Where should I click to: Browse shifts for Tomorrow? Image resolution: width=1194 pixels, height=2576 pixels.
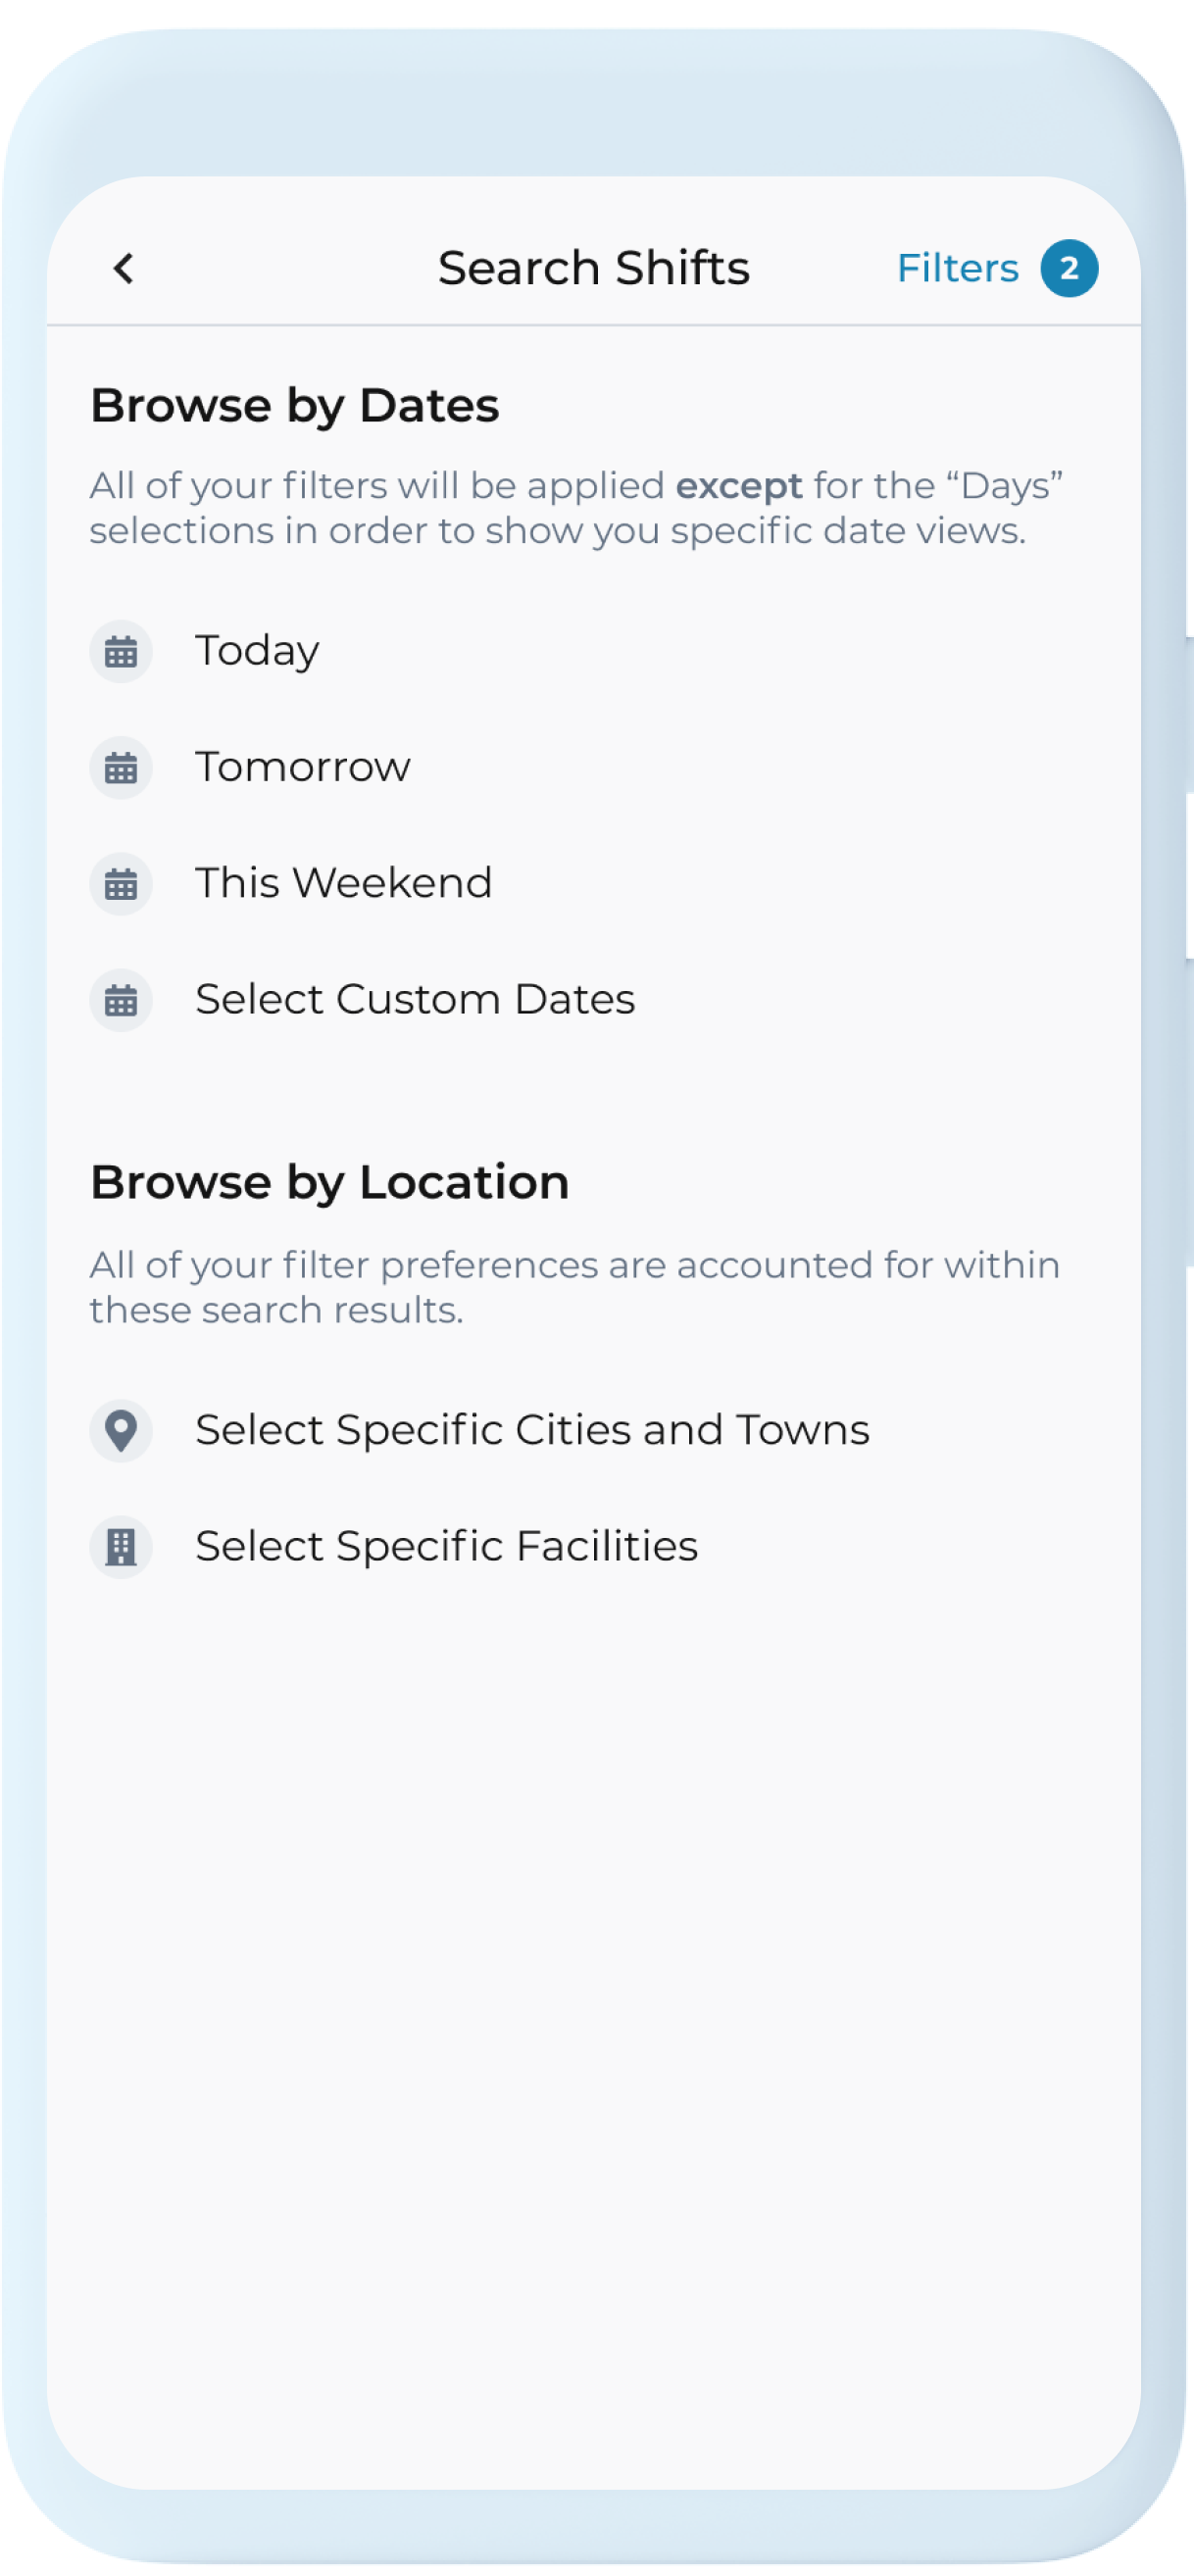302,767
